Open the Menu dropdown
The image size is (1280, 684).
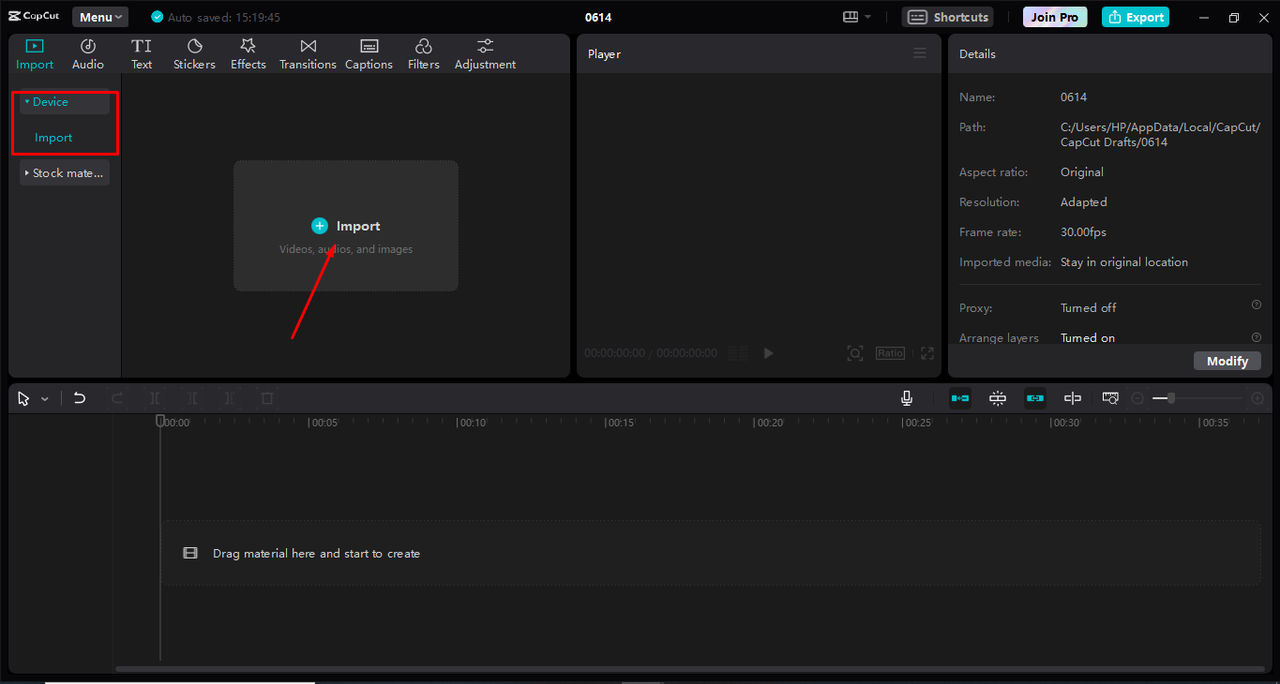(100, 17)
